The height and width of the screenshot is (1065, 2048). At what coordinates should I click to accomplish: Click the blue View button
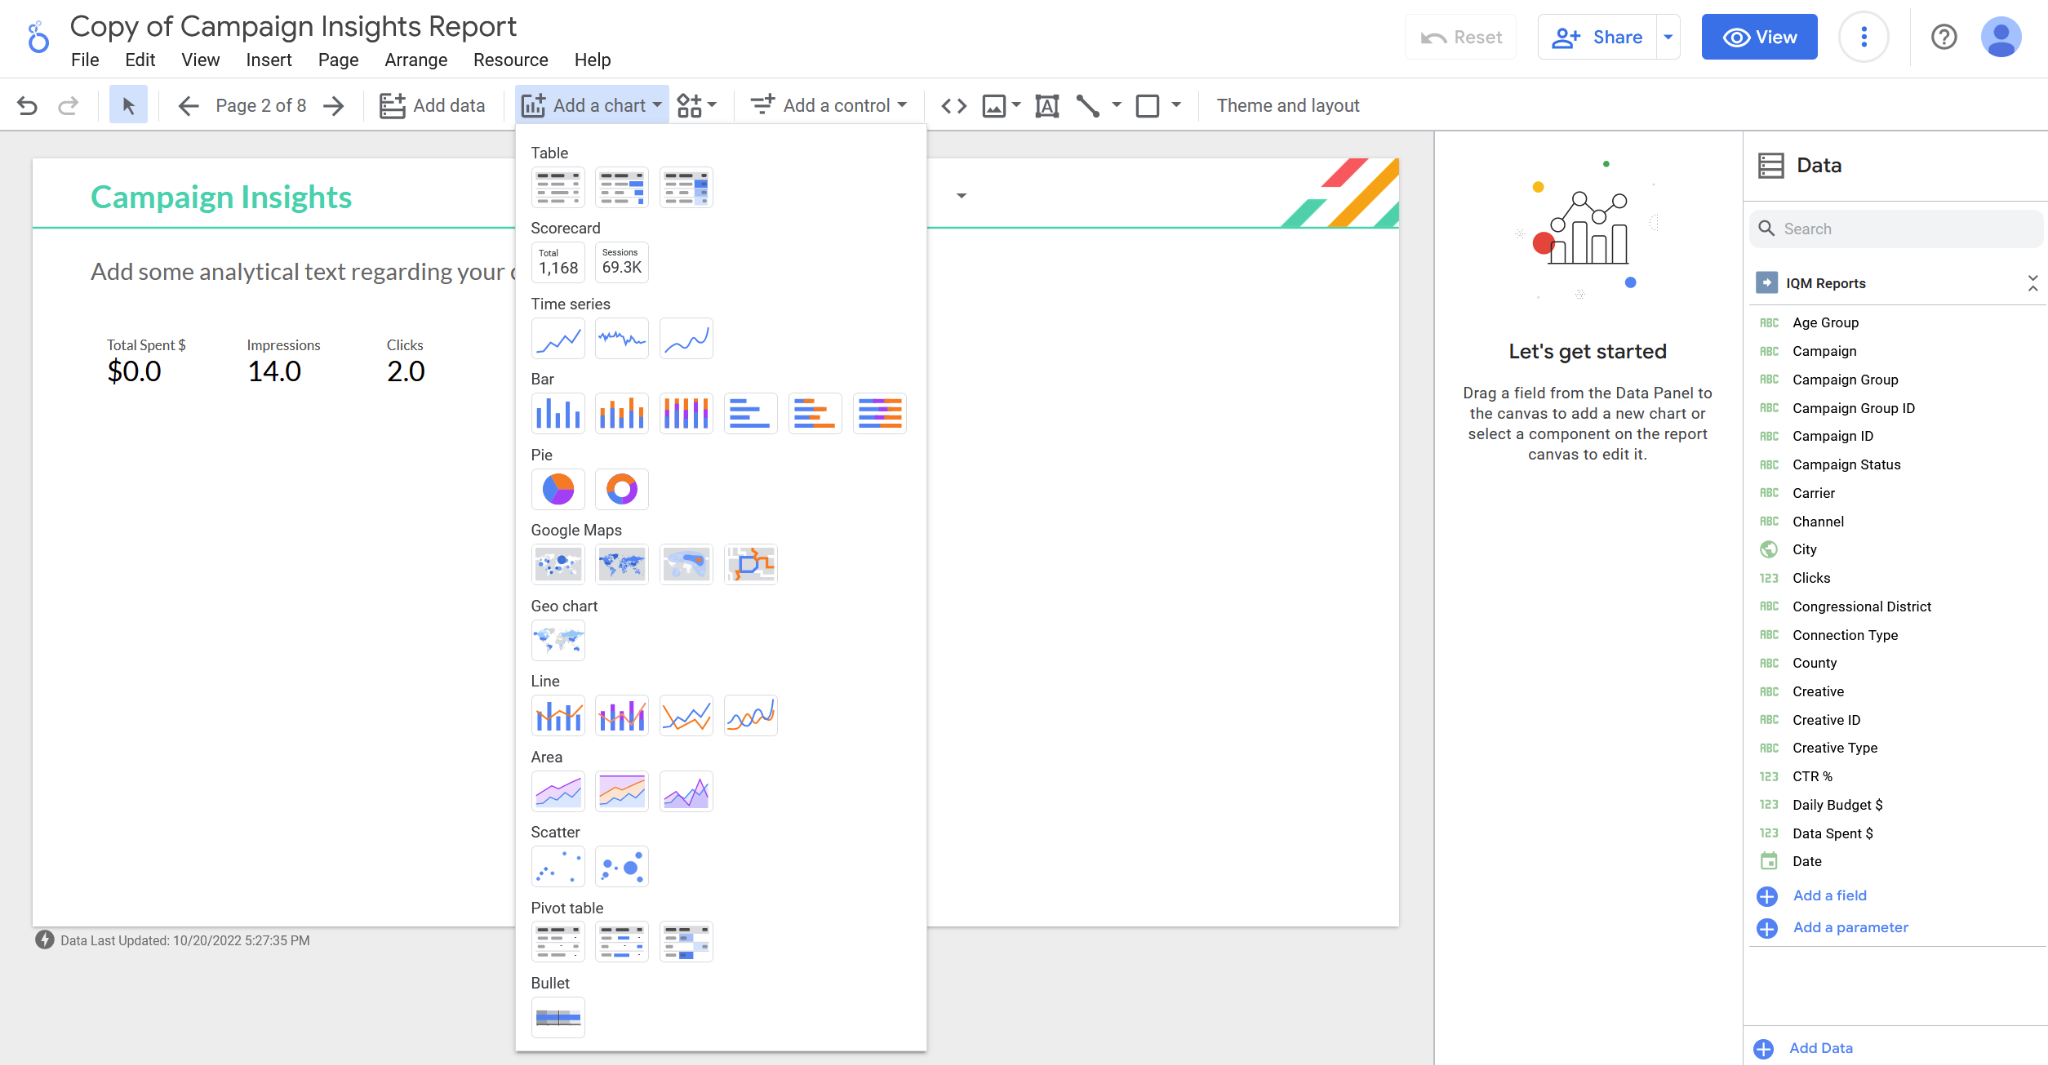point(1759,37)
